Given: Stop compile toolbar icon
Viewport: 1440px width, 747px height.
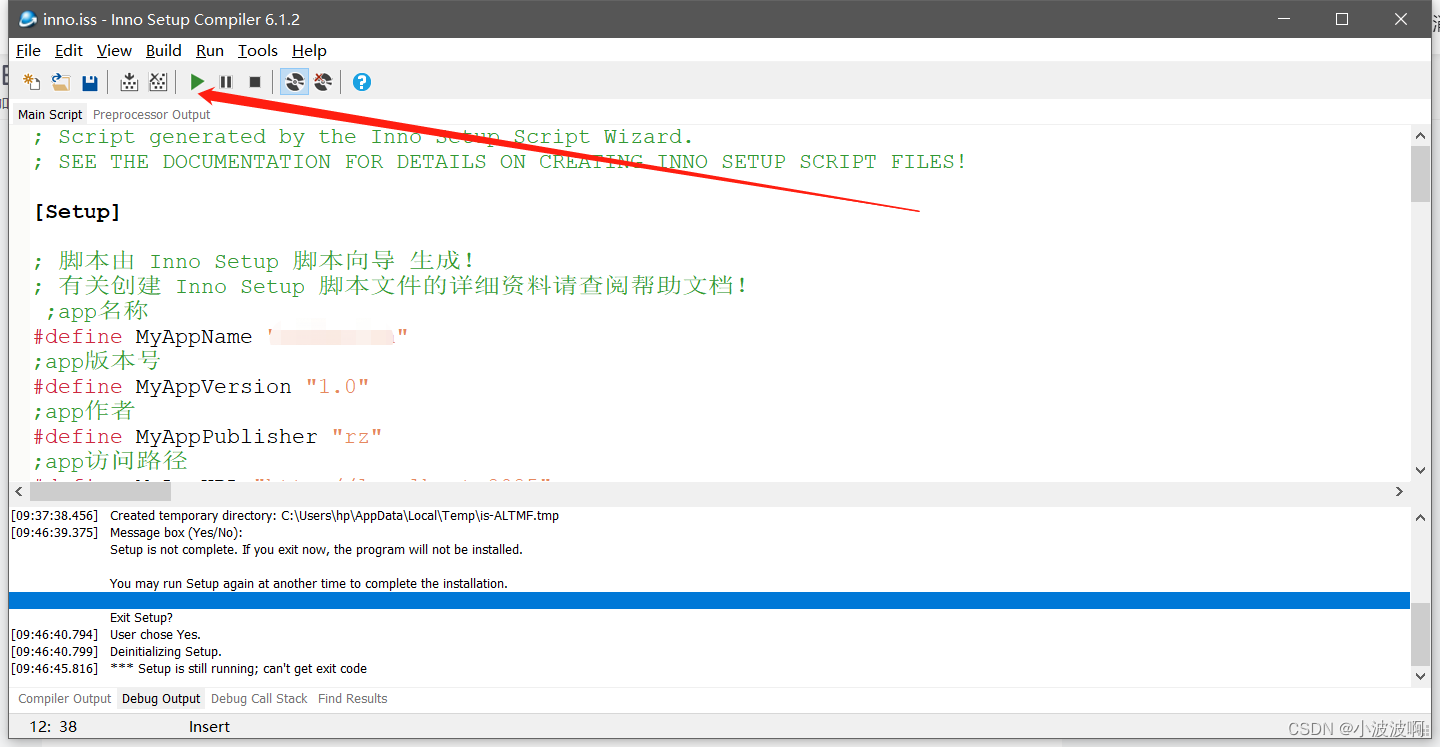Looking at the screenshot, I should [x=158, y=82].
